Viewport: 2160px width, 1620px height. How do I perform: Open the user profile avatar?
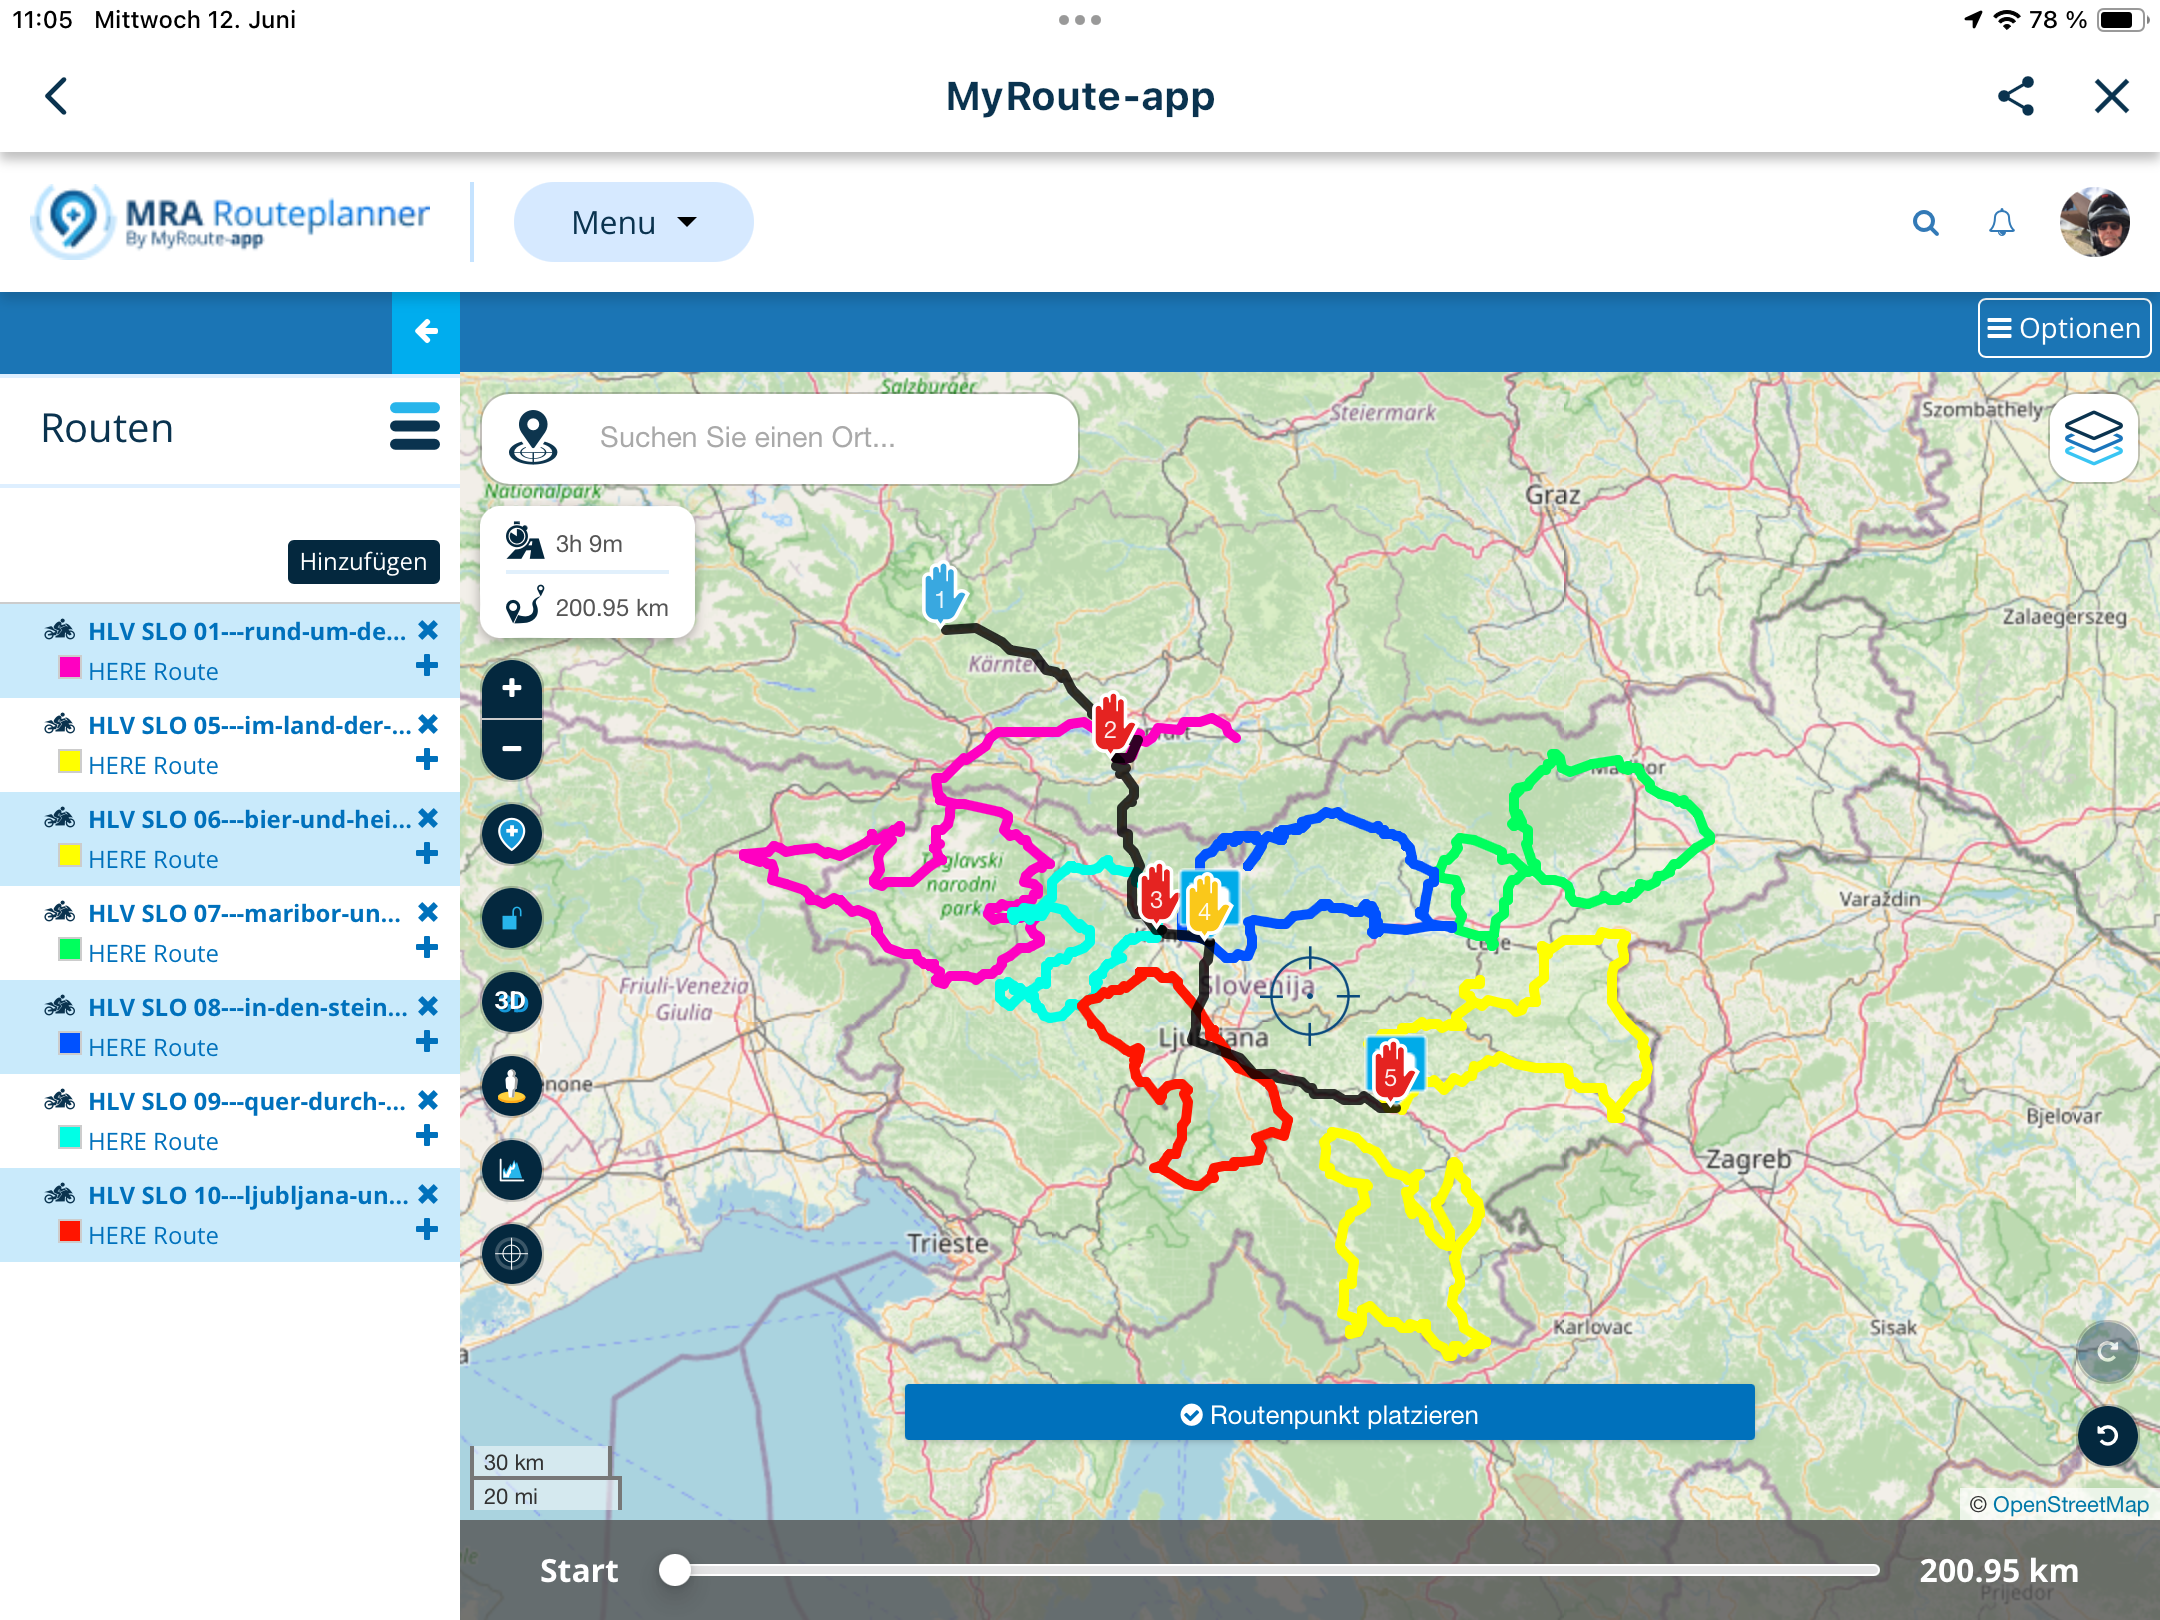pyautogui.click(x=2094, y=222)
